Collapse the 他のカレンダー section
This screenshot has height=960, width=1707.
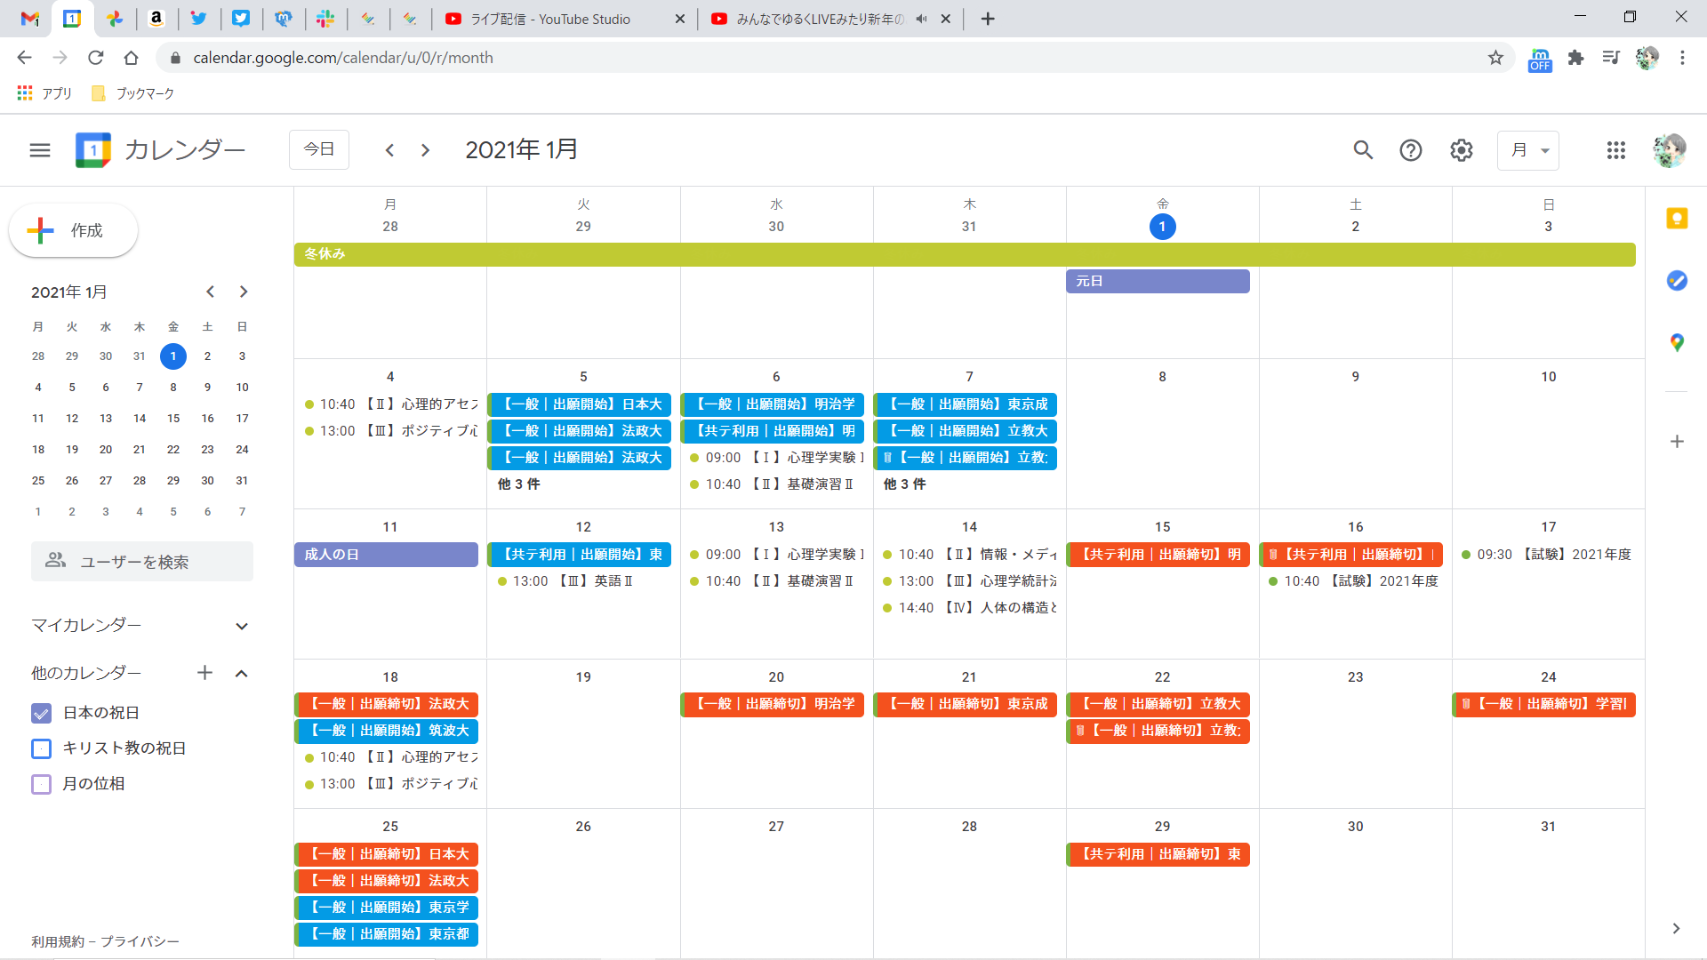click(x=241, y=674)
